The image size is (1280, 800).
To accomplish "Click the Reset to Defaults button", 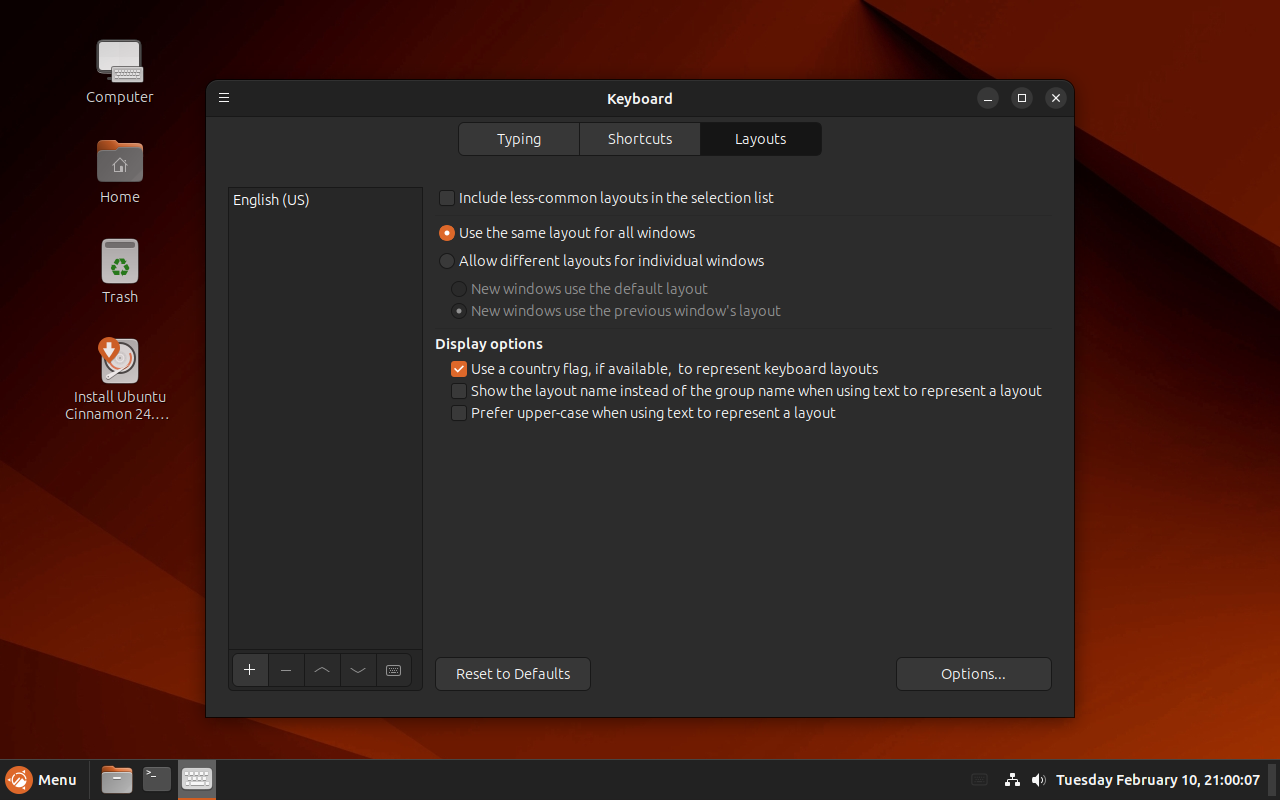I will click(513, 674).
